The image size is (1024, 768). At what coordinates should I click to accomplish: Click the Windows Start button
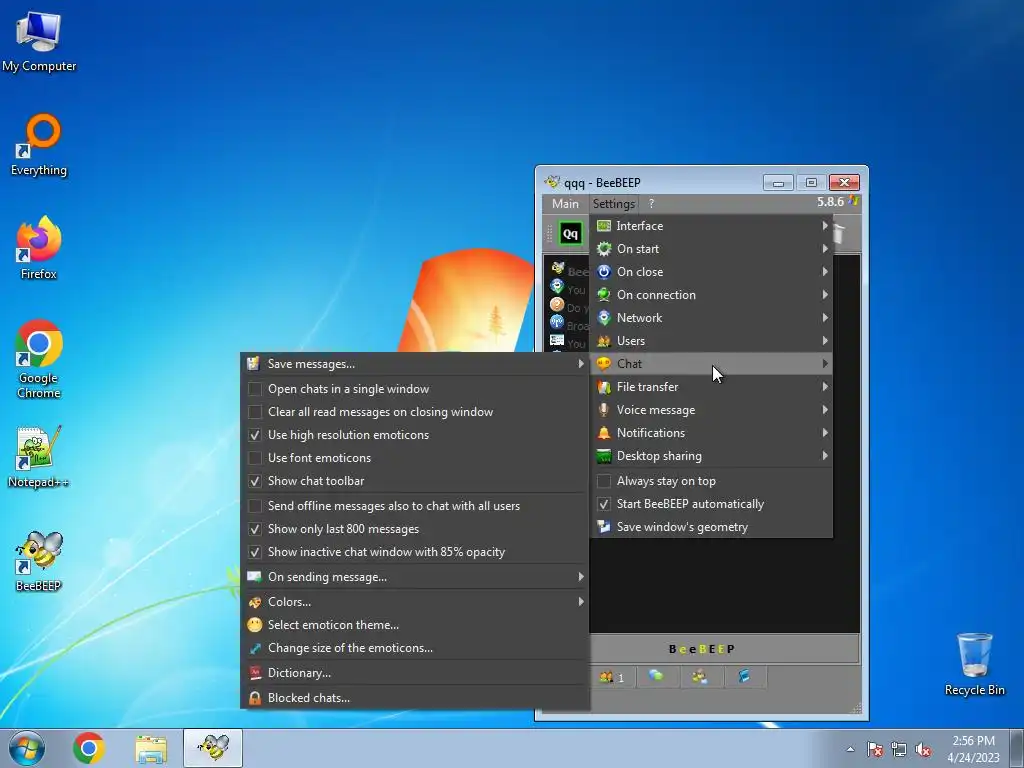pos(27,748)
